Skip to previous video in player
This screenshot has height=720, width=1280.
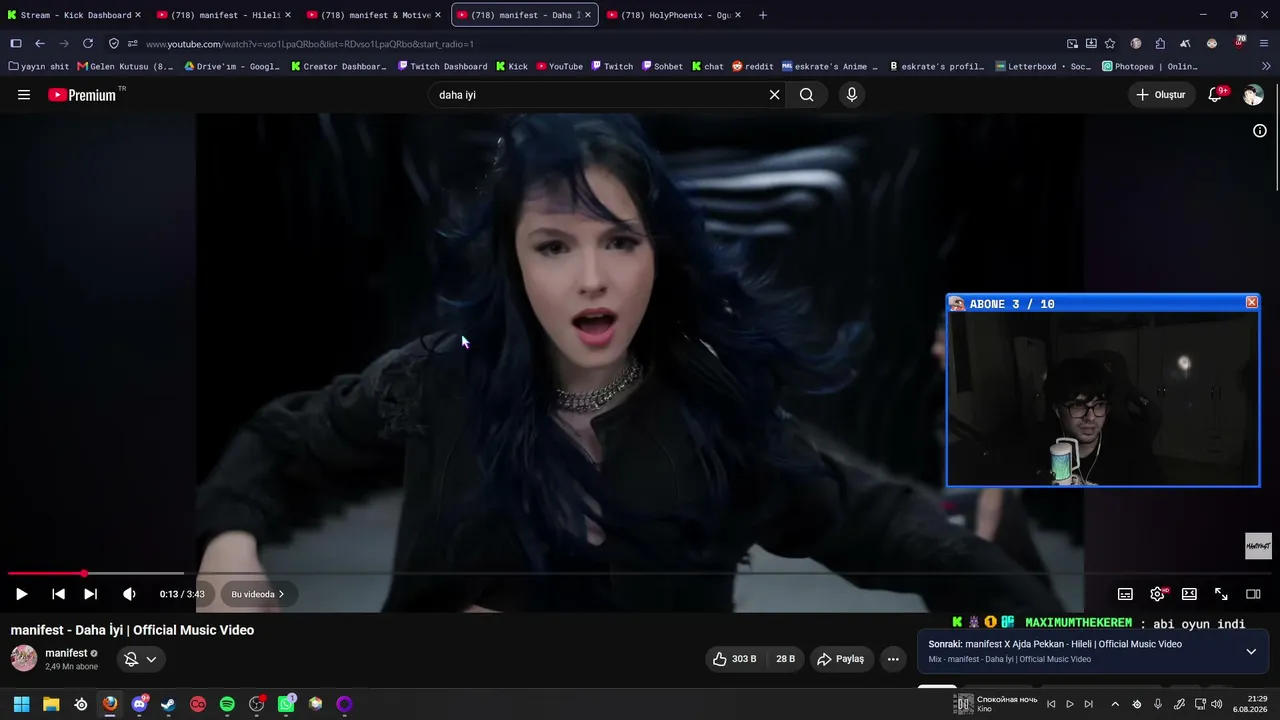58,594
